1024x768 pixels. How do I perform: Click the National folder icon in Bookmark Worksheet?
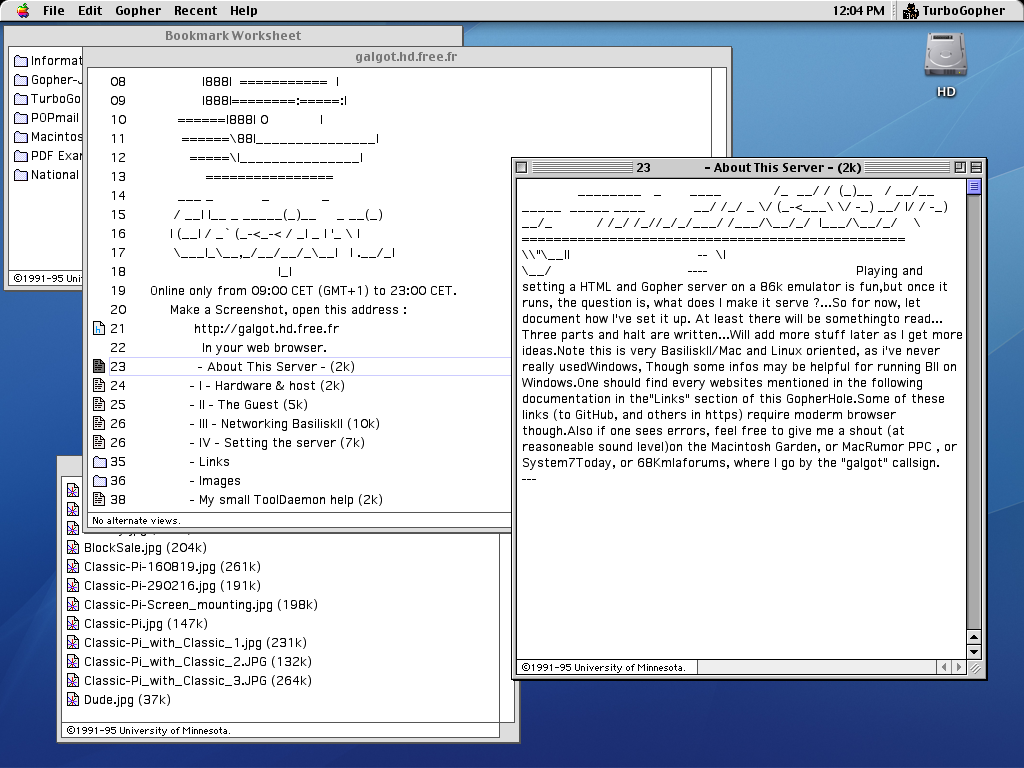point(21,175)
